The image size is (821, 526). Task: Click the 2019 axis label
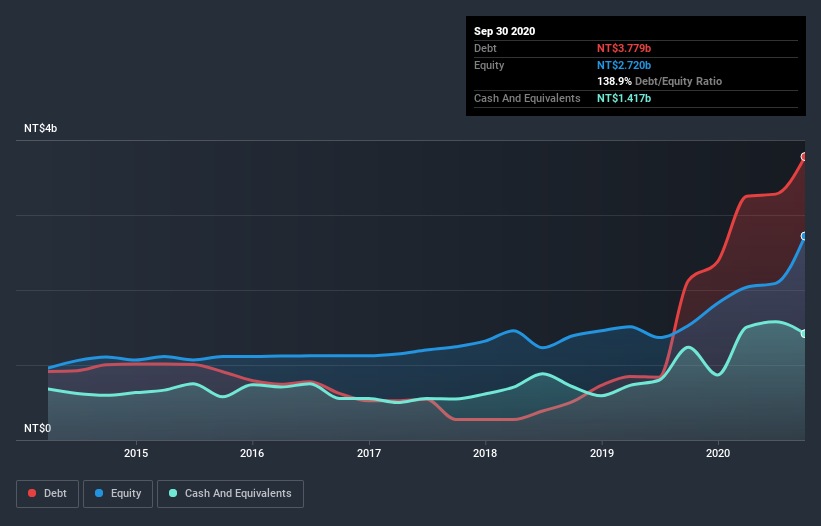(x=602, y=453)
